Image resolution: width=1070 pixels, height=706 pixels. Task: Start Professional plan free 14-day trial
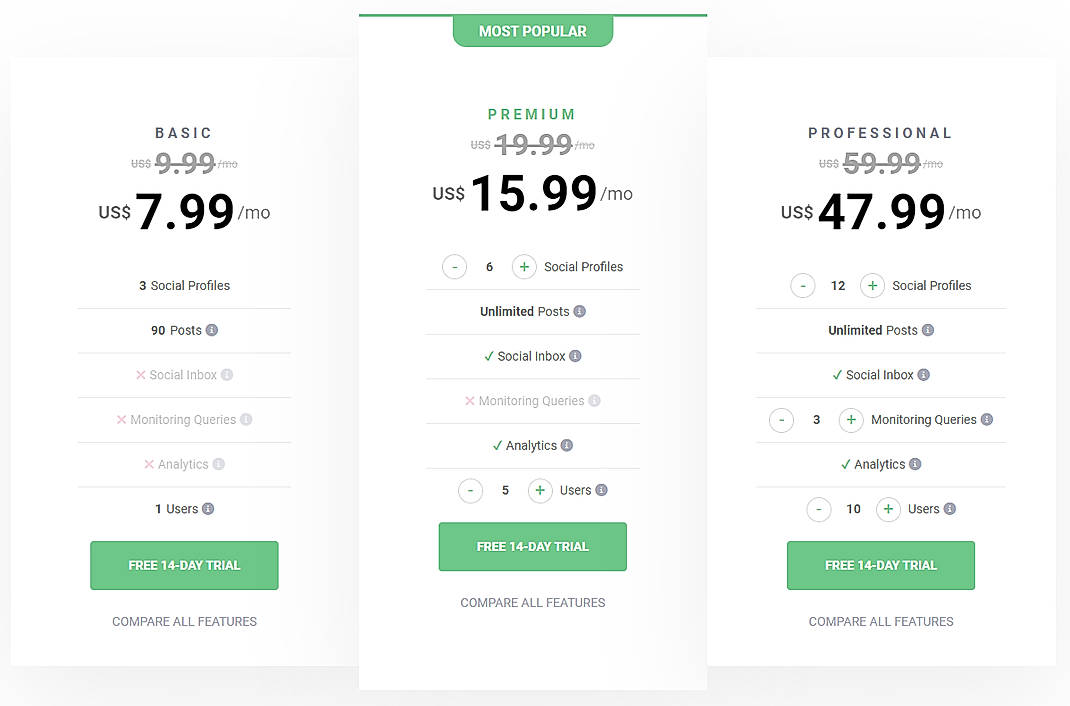[881, 565]
